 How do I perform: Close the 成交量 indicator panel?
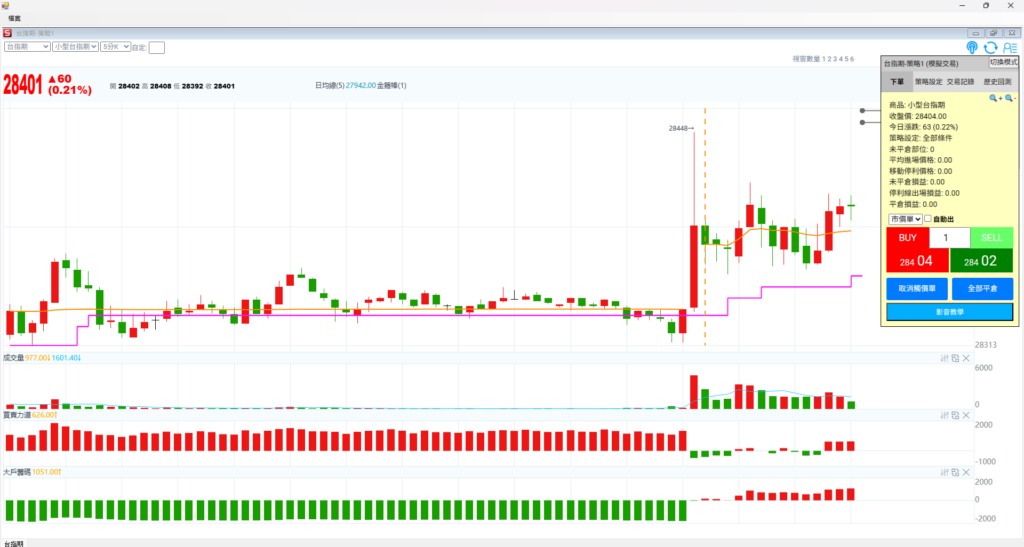(966, 358)
